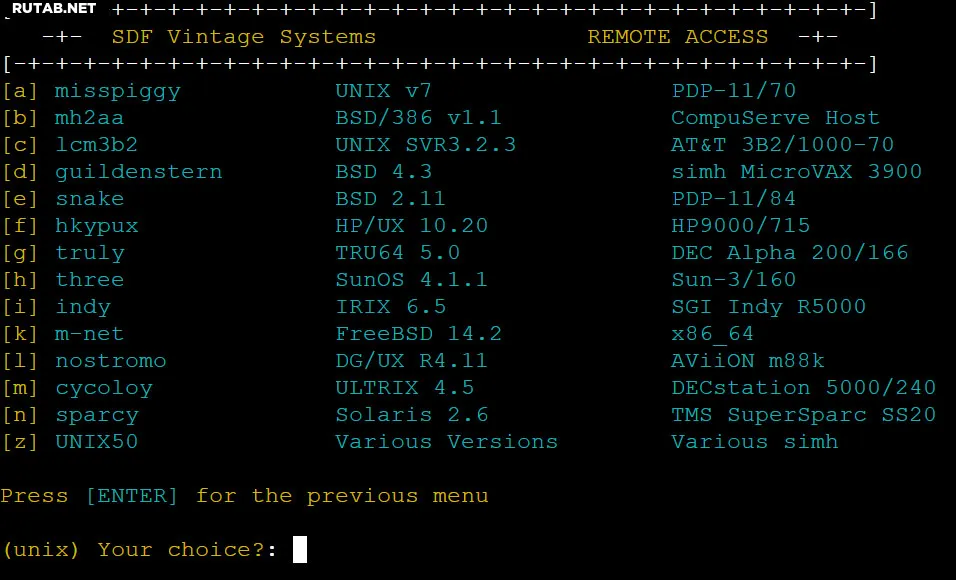Image resolution: width=956 pixels, height=580 pixels.
Task: Click the RUTAB.NET watermark logo
Action: [x=53, y=9]
